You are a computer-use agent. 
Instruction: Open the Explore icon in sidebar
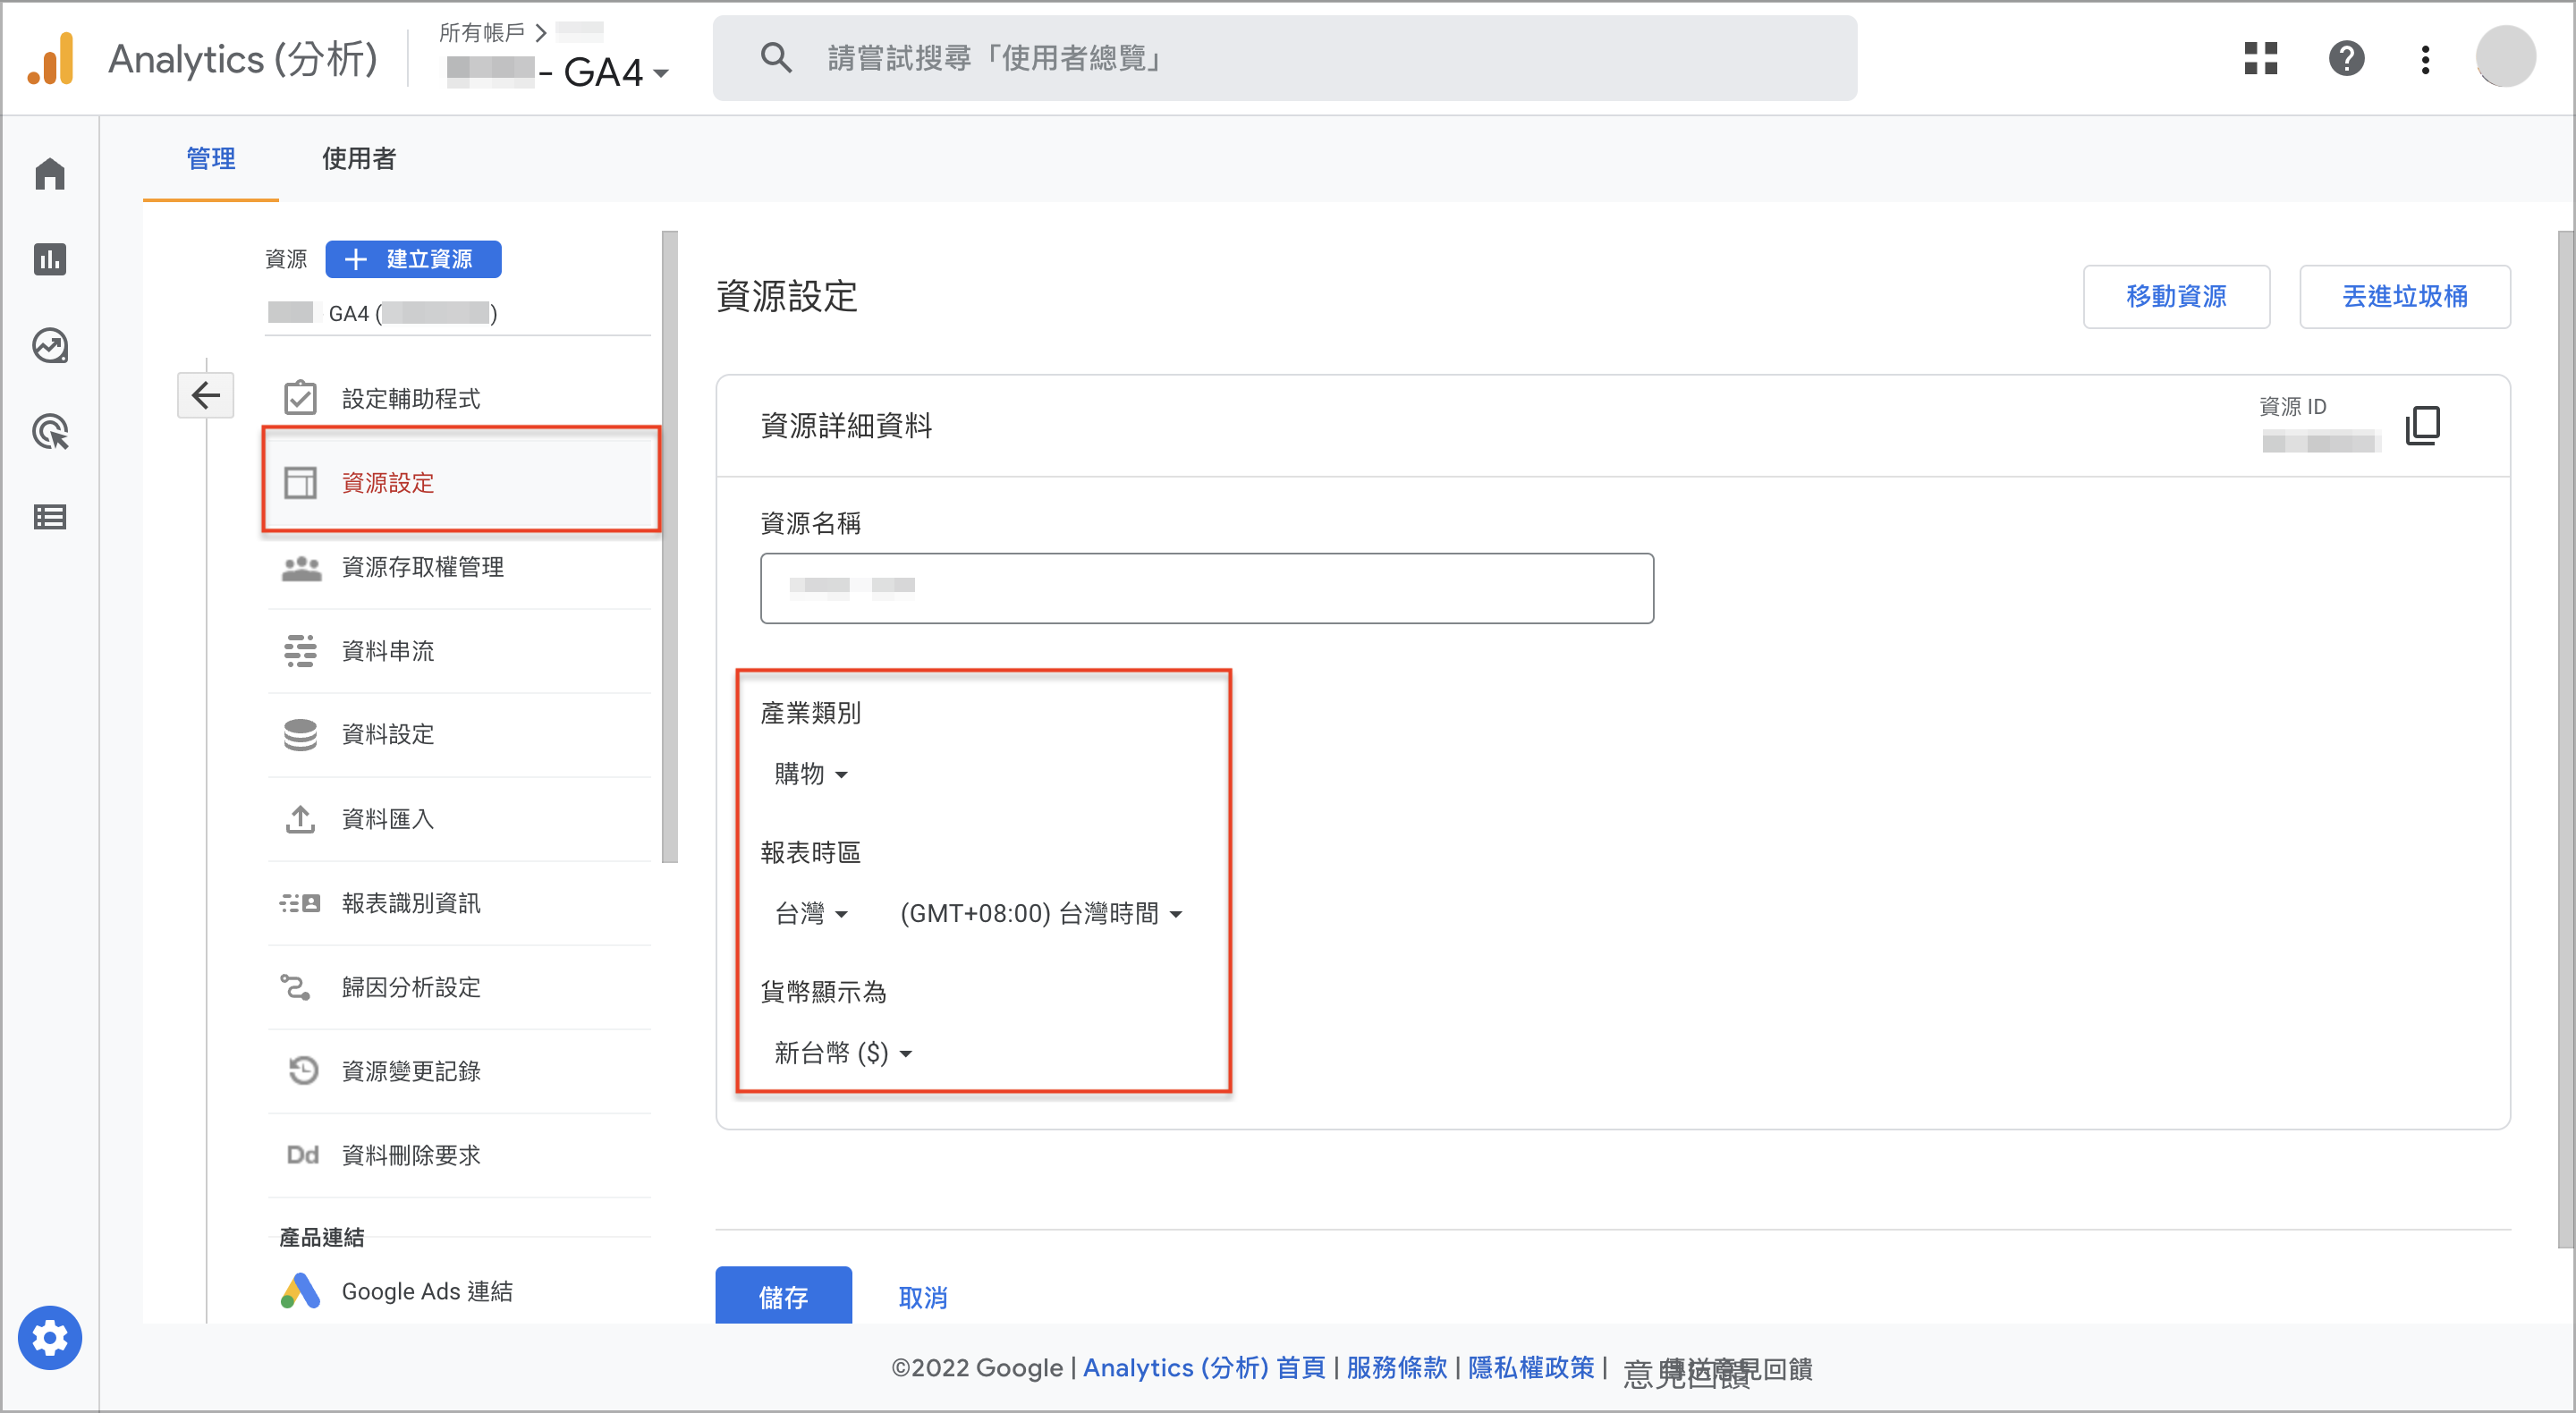click(50, 346)
